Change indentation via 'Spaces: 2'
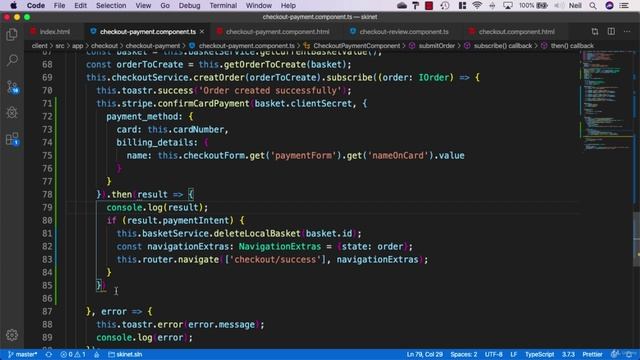Viewport: 640px width, 360px height. [464, 354]
